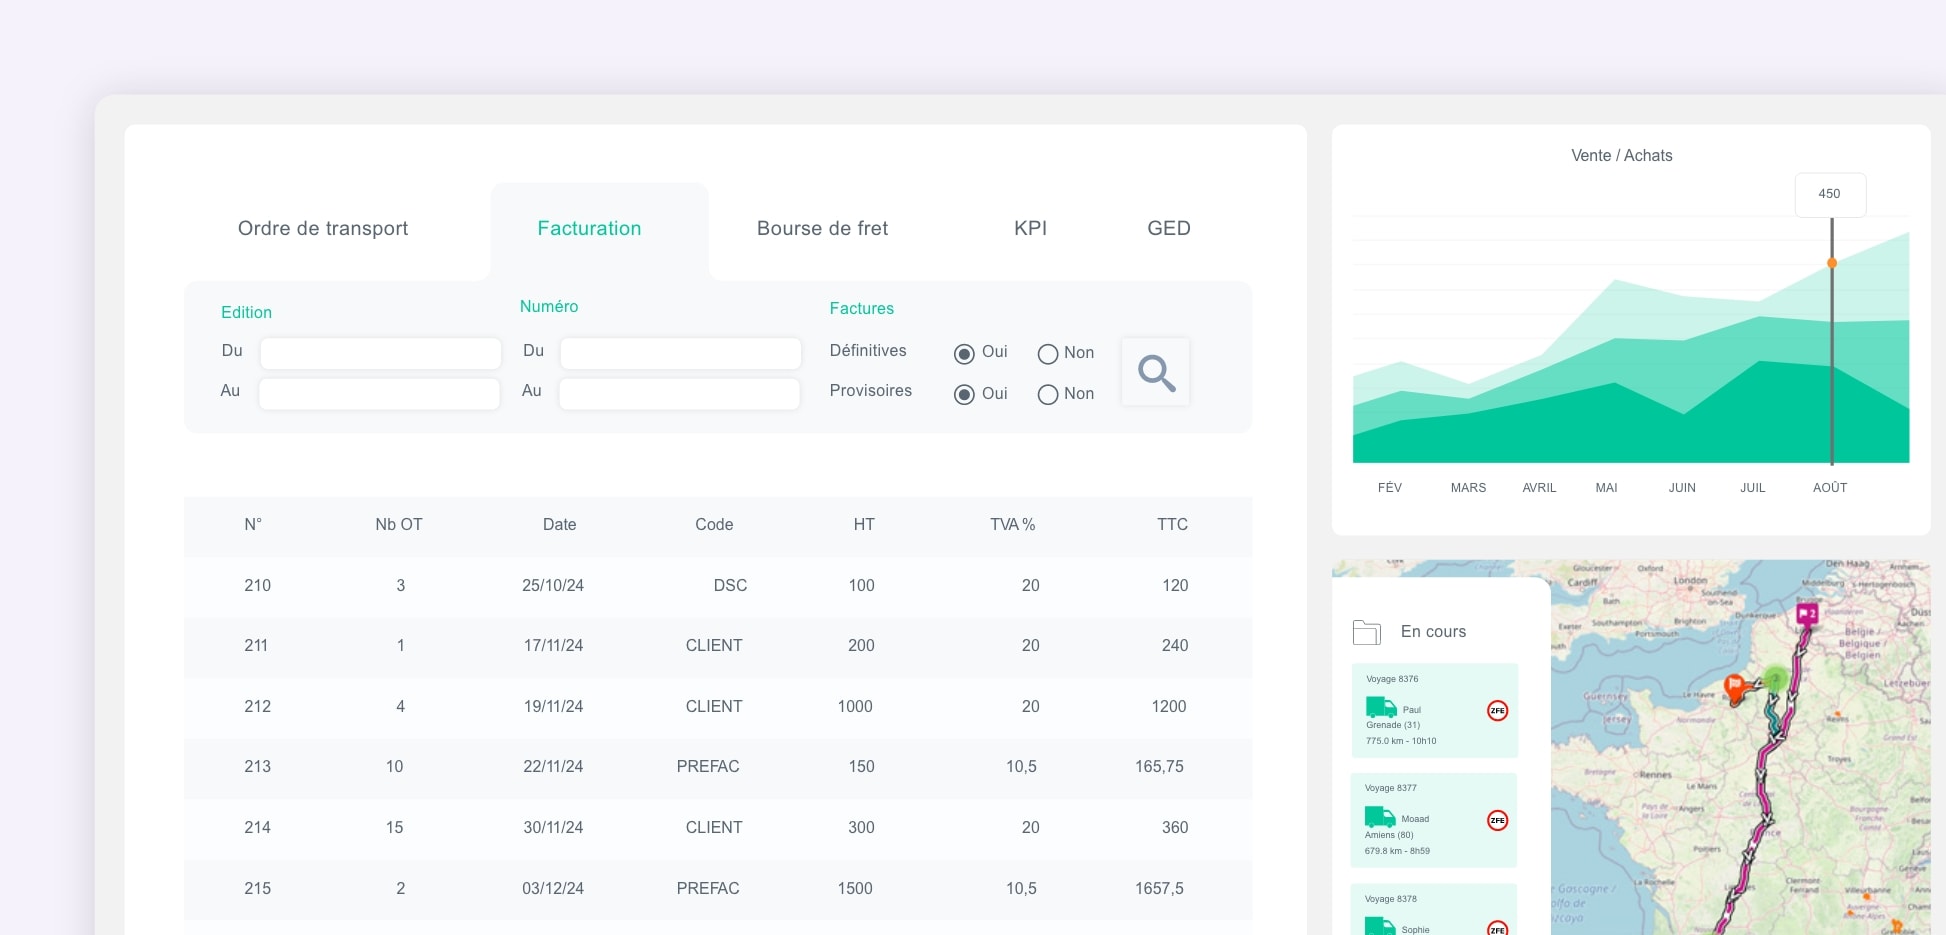
Task: Open invoice row number 213
Action: [257, 767]
